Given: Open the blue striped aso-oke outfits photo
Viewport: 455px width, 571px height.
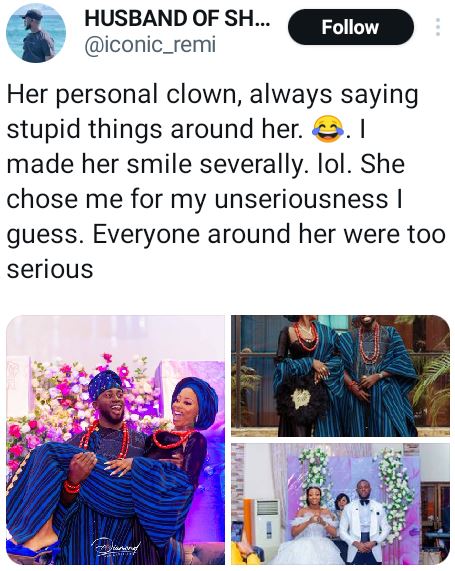Looking at the screenshot, I should (340, 376).
